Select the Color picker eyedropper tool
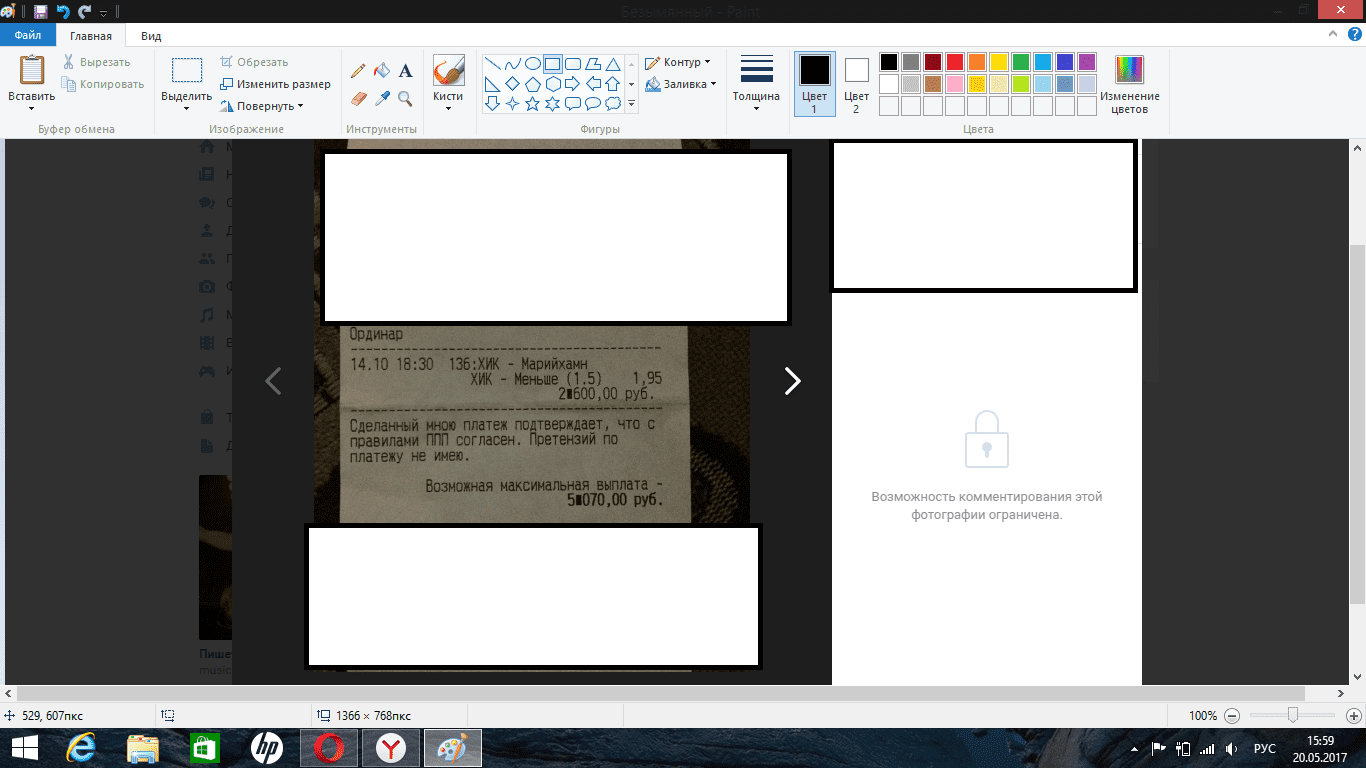The height and width of the screenshot is (768, 1366). [381, 98]
